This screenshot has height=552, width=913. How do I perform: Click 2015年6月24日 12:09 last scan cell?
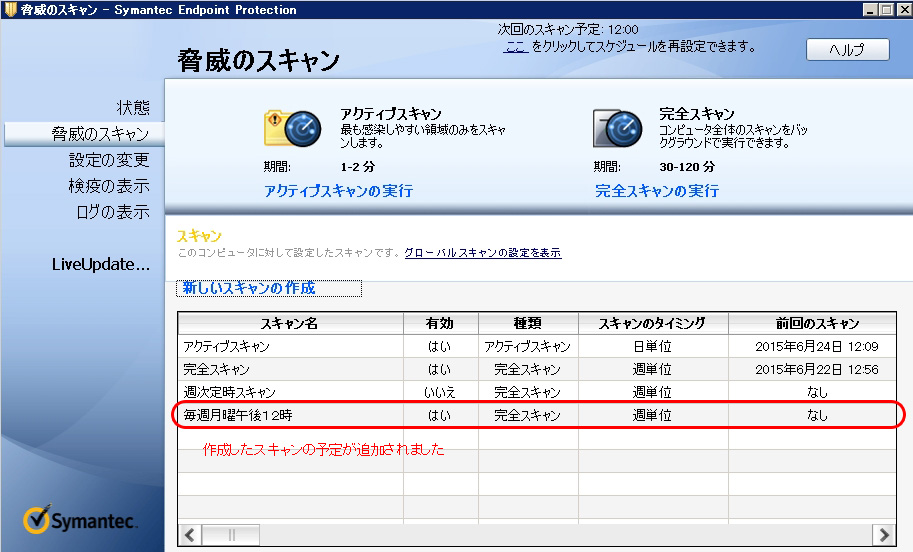(816, 346)
